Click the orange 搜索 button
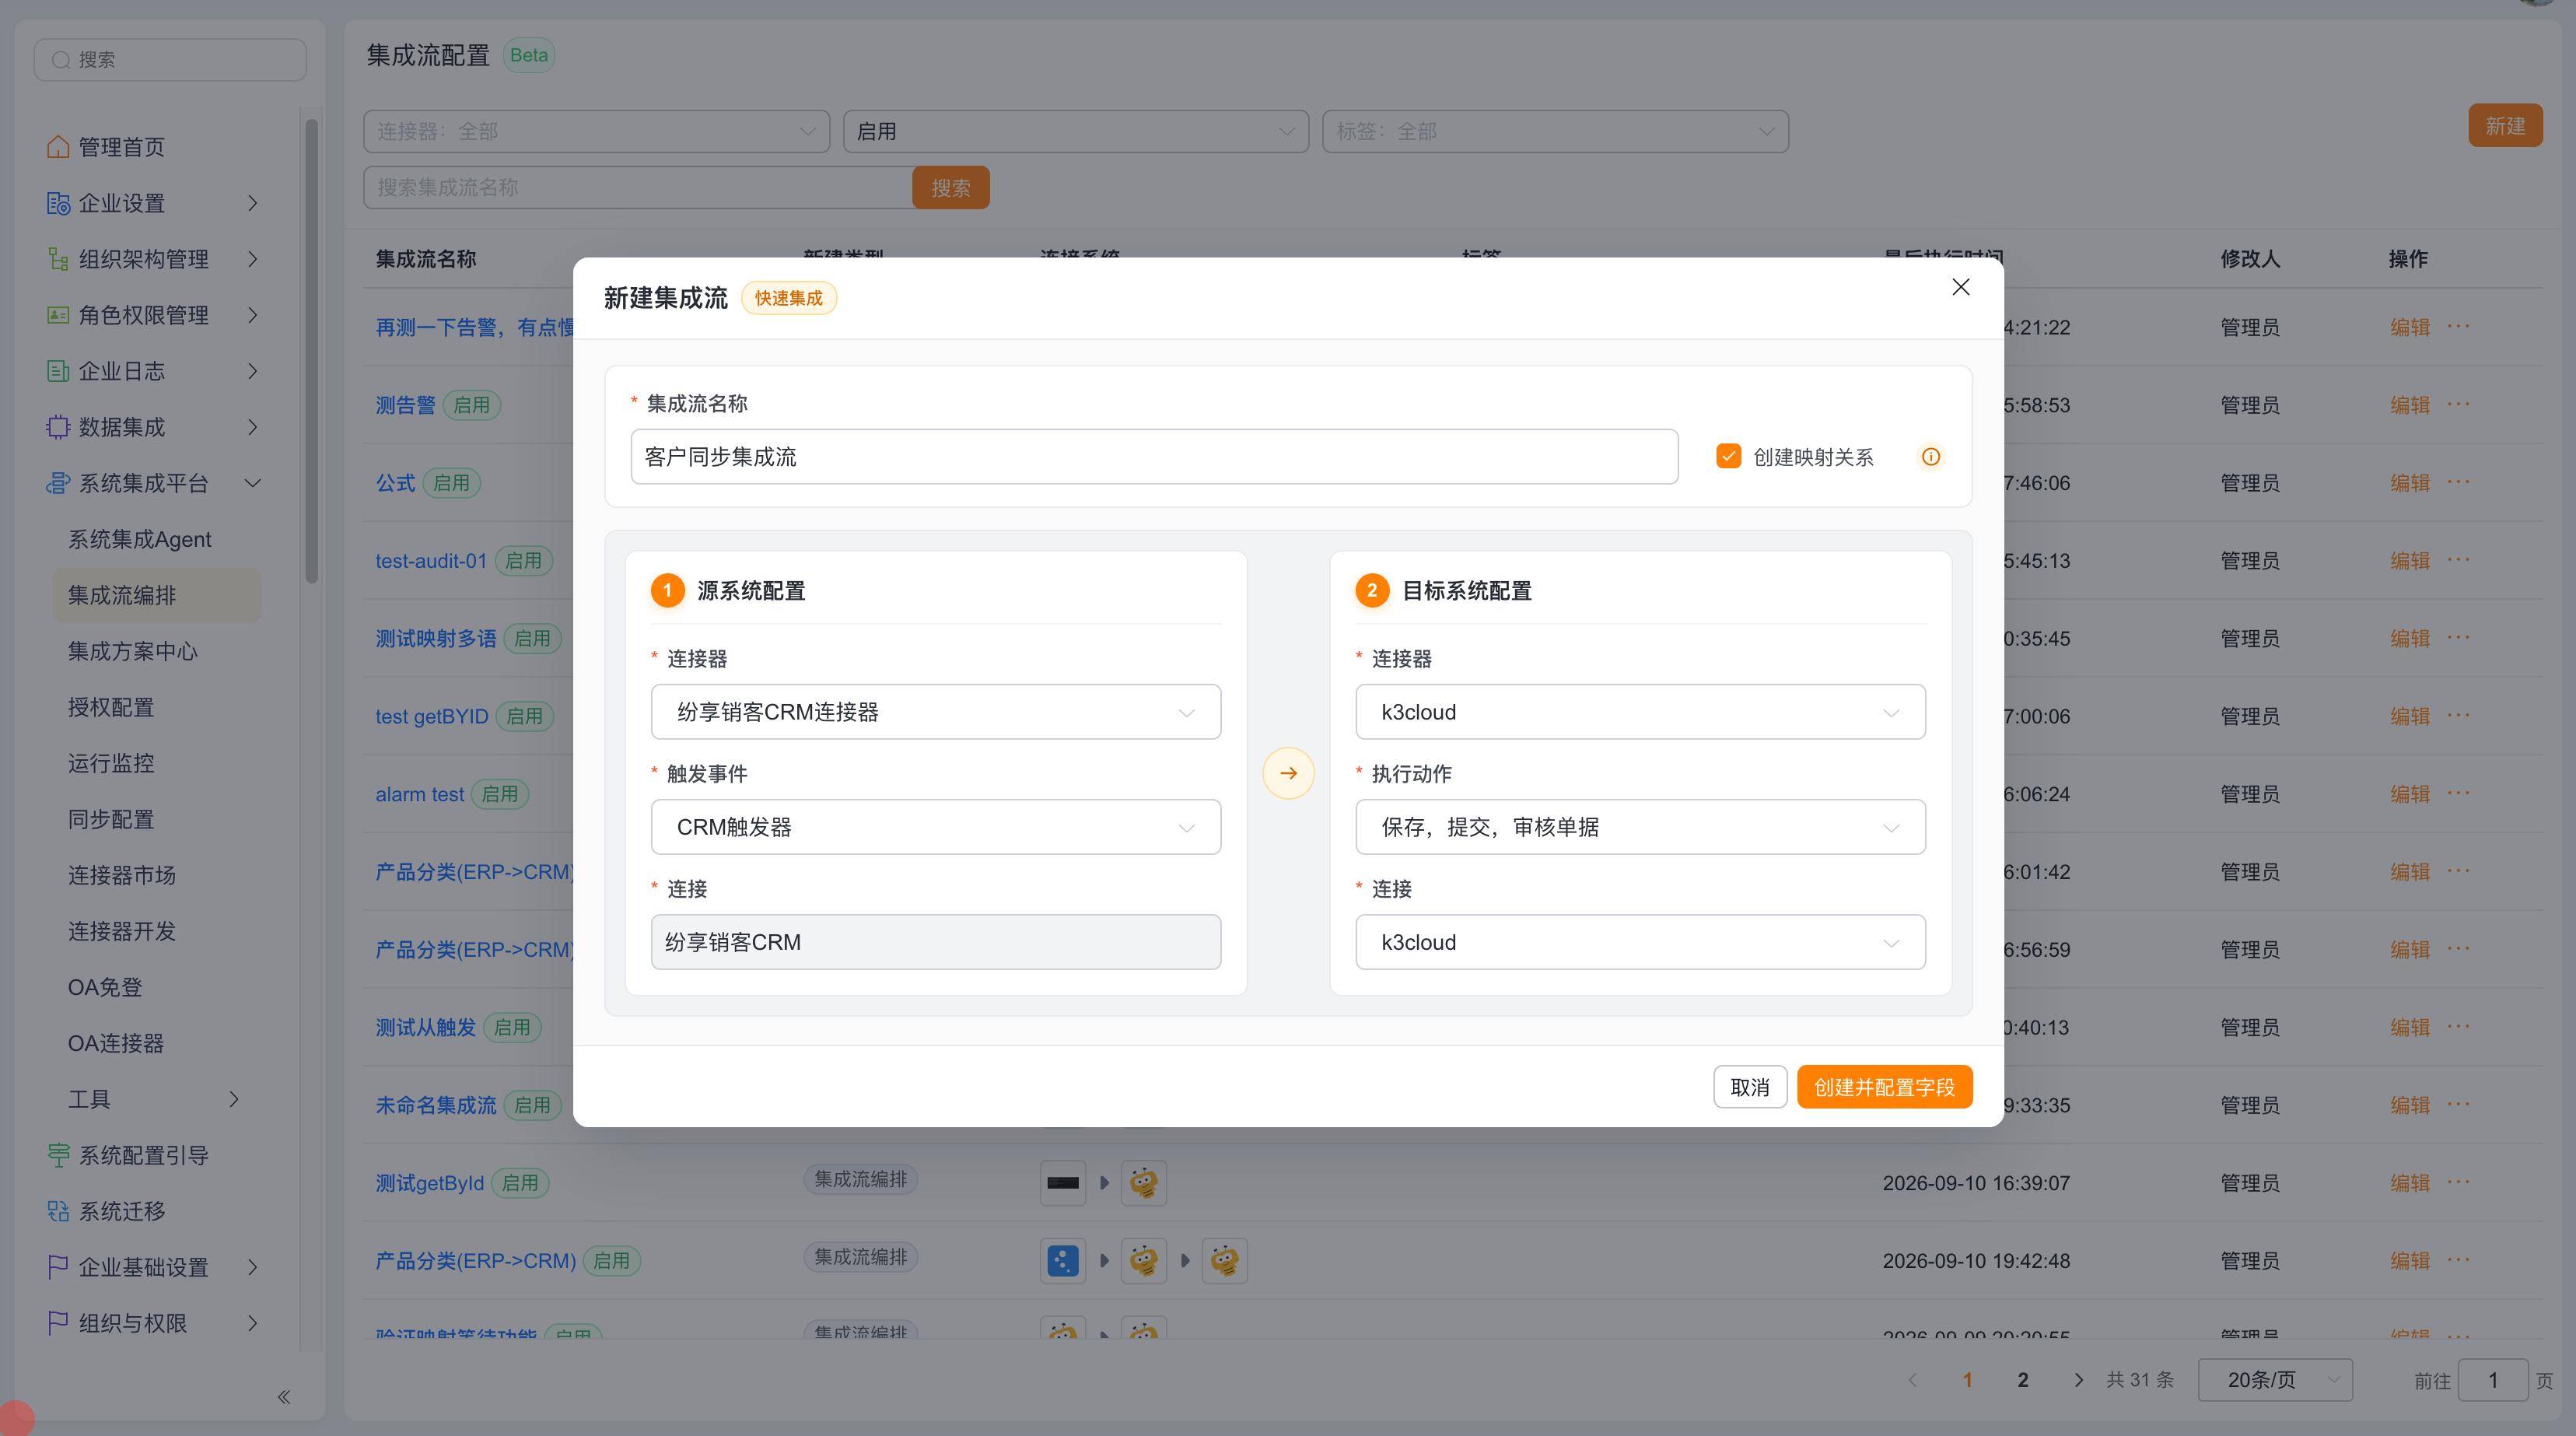 coord(951,188)
